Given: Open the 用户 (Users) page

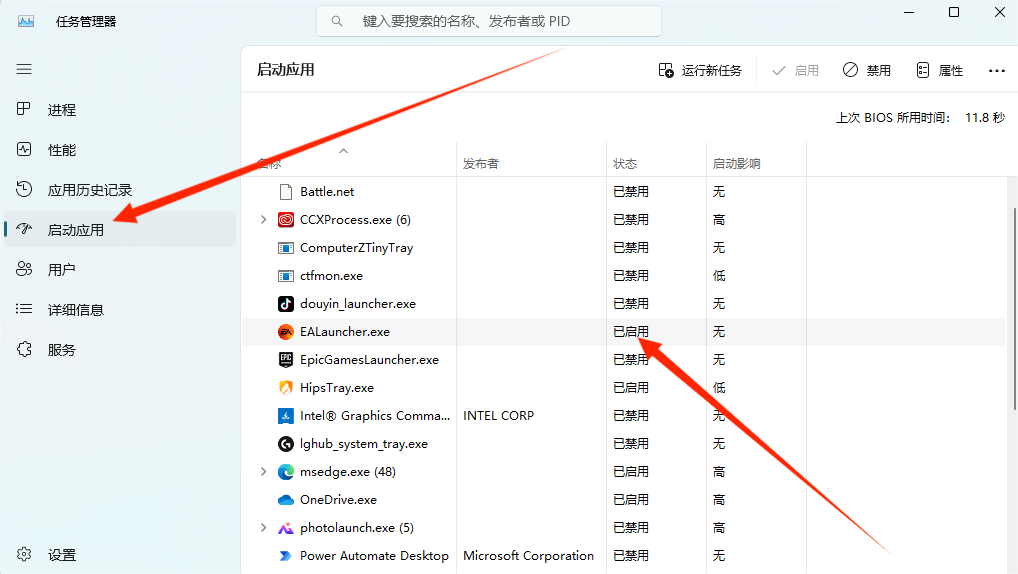Looking at the screenshot, I should pyautogui.click(x=120, y=269).
